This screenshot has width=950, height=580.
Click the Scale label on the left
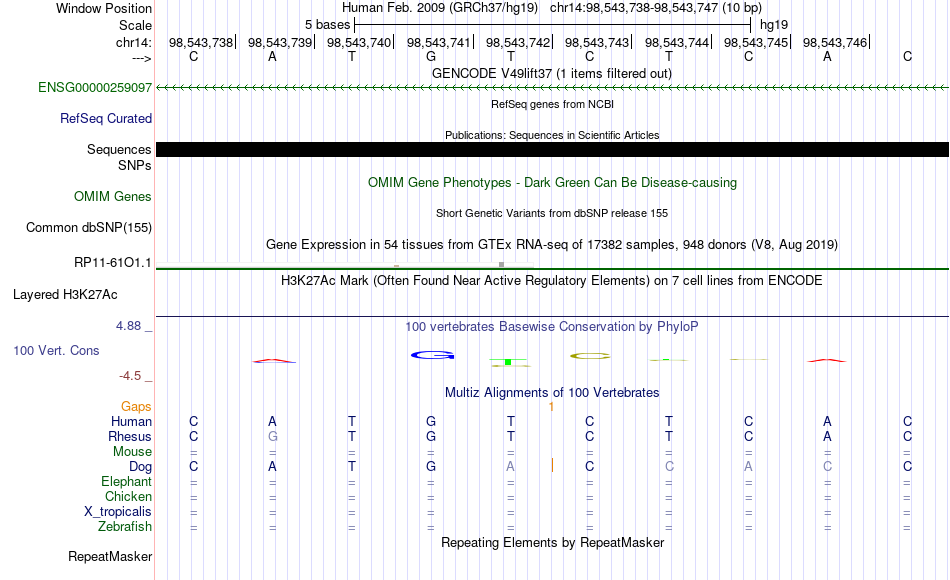click(x=135, y=25)
